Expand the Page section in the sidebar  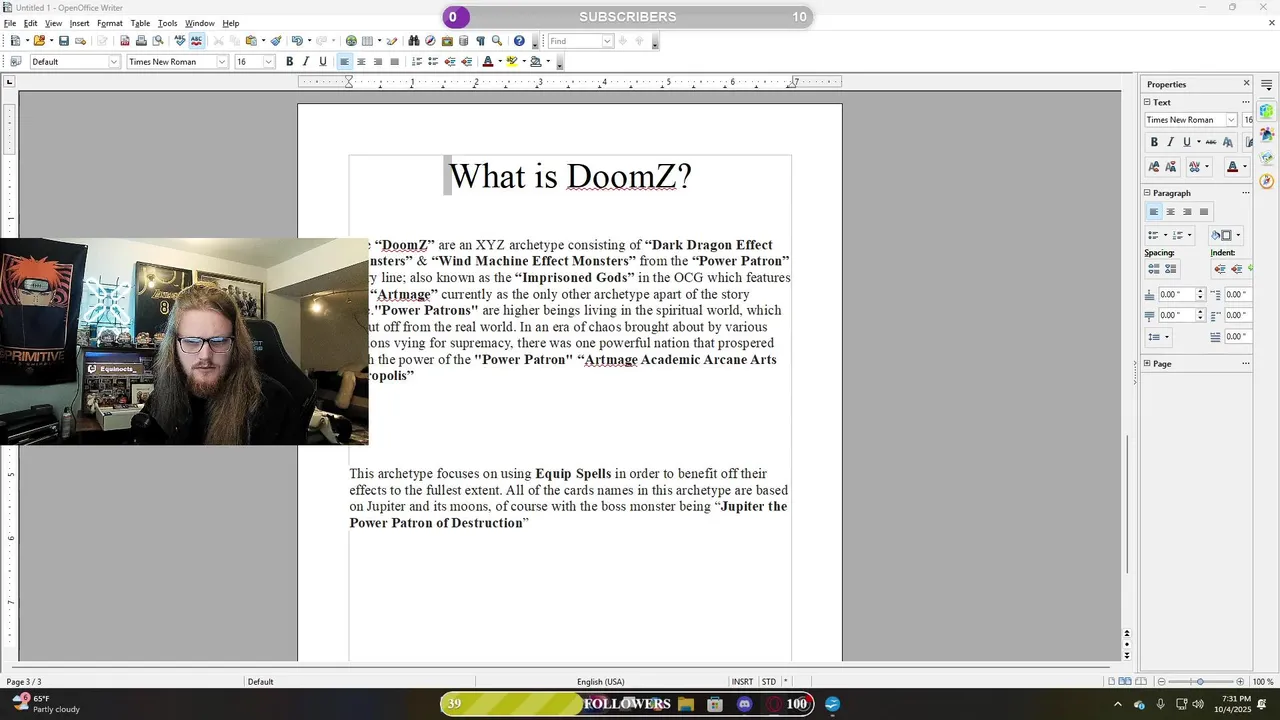click(1147, 363)
